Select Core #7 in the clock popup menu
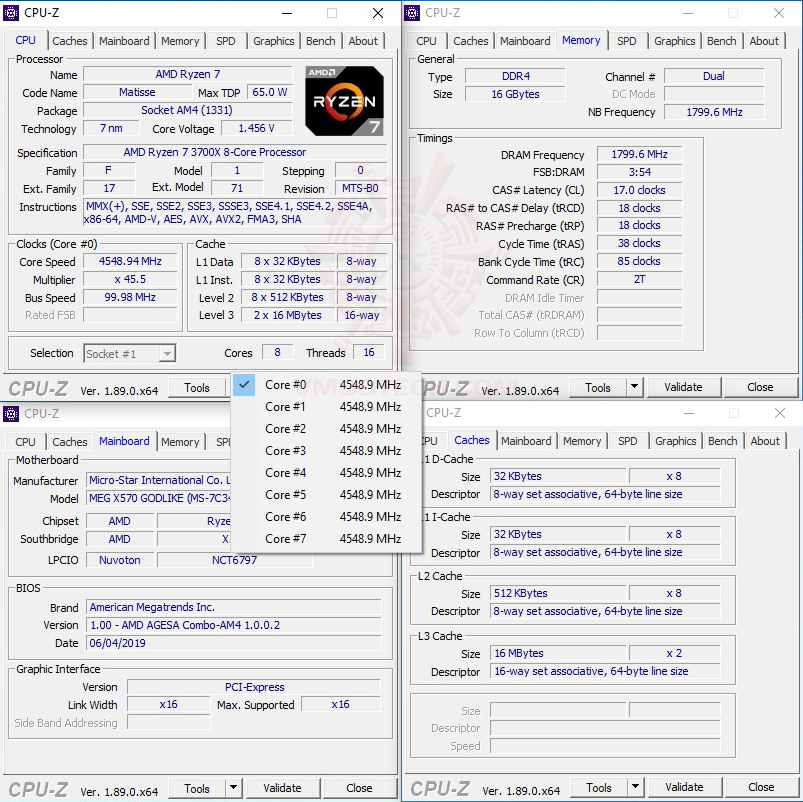This screenshot has height=802, width=803. (x=326, y=539)
